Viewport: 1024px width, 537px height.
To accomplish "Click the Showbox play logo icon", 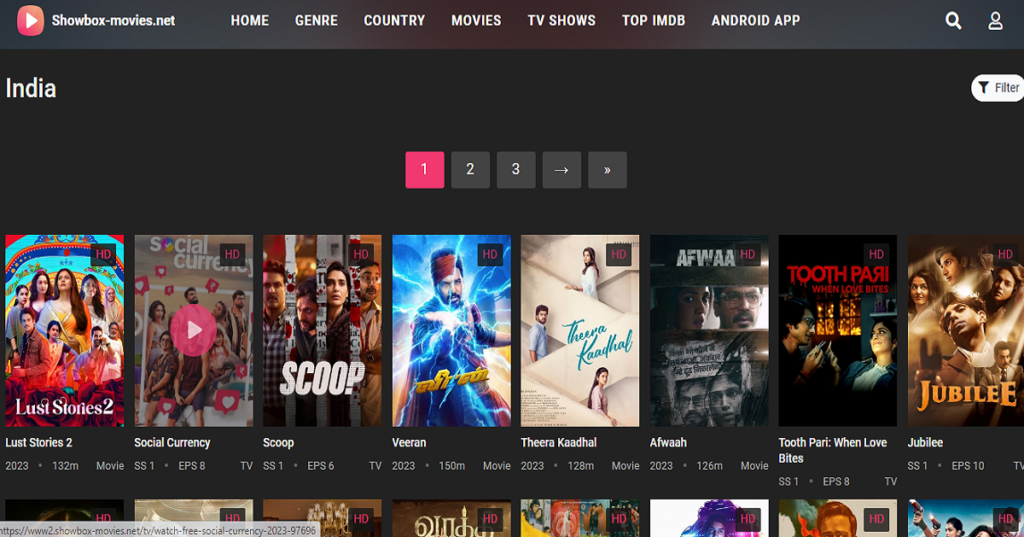I will tap(30, 20).
